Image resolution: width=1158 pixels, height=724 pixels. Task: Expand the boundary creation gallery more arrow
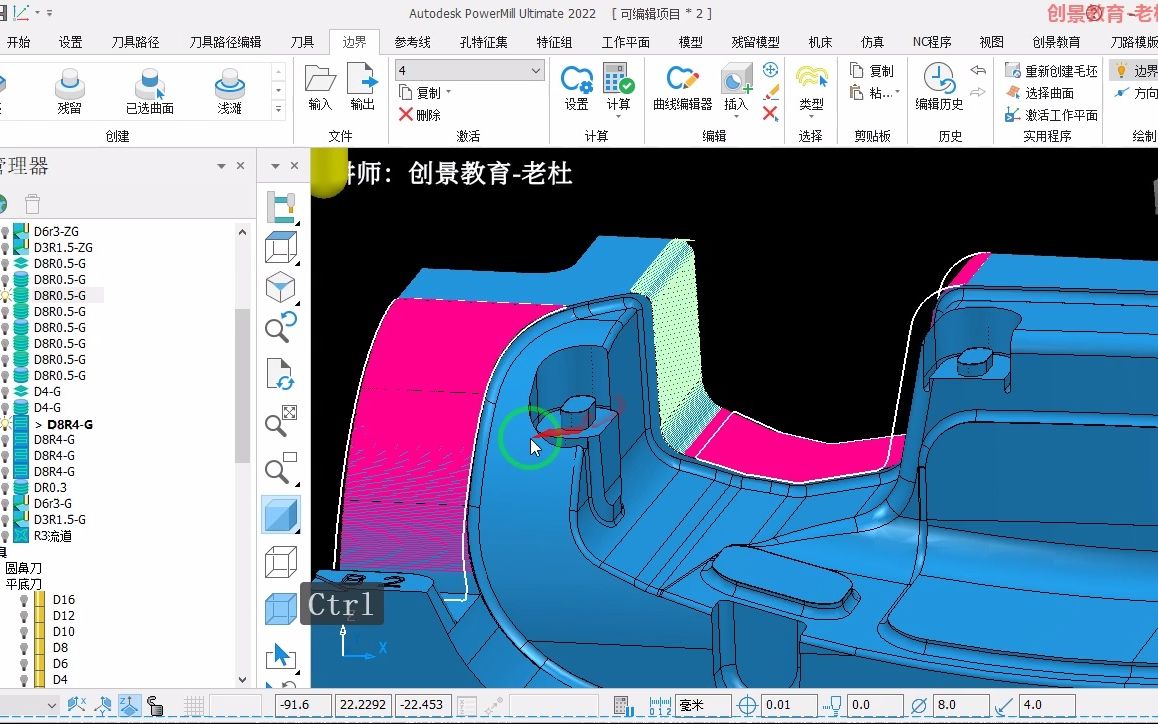(278, 109)
